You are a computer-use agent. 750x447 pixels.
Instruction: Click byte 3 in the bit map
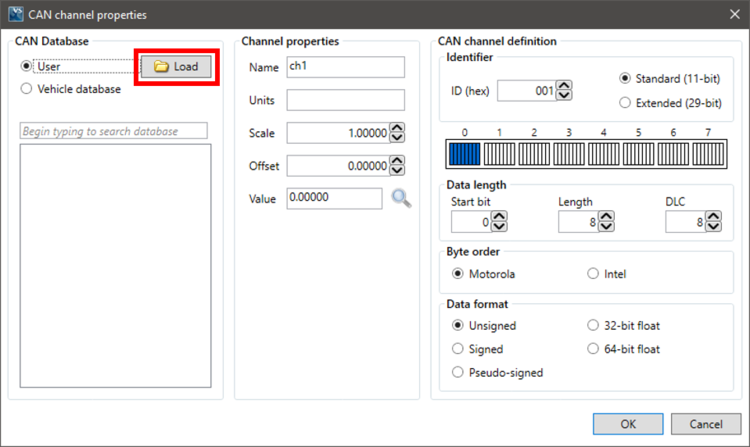[x=569, y=154]
